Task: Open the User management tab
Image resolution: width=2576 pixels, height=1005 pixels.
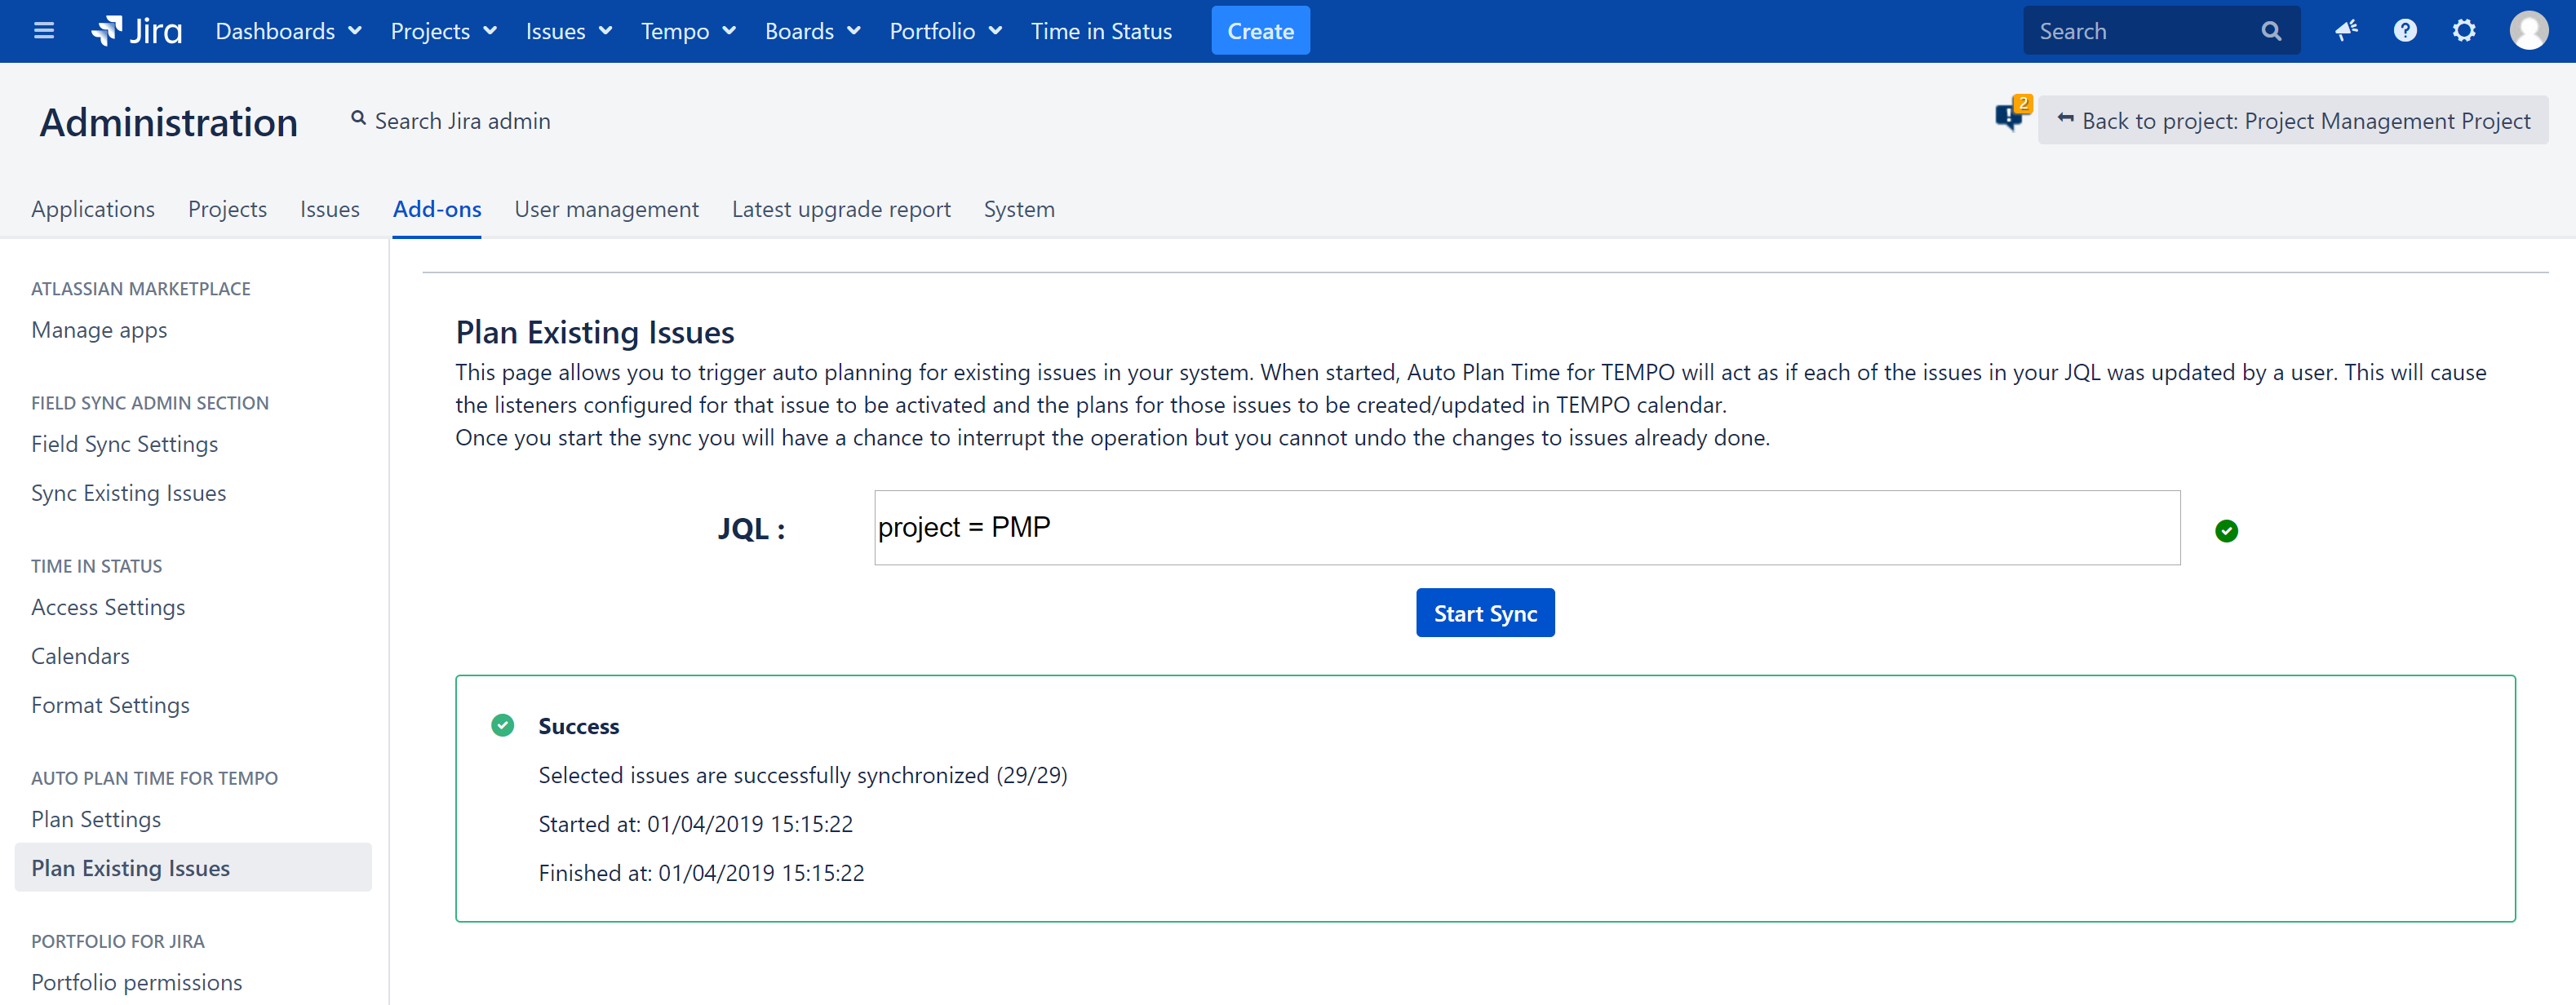Action: [606, 209]
